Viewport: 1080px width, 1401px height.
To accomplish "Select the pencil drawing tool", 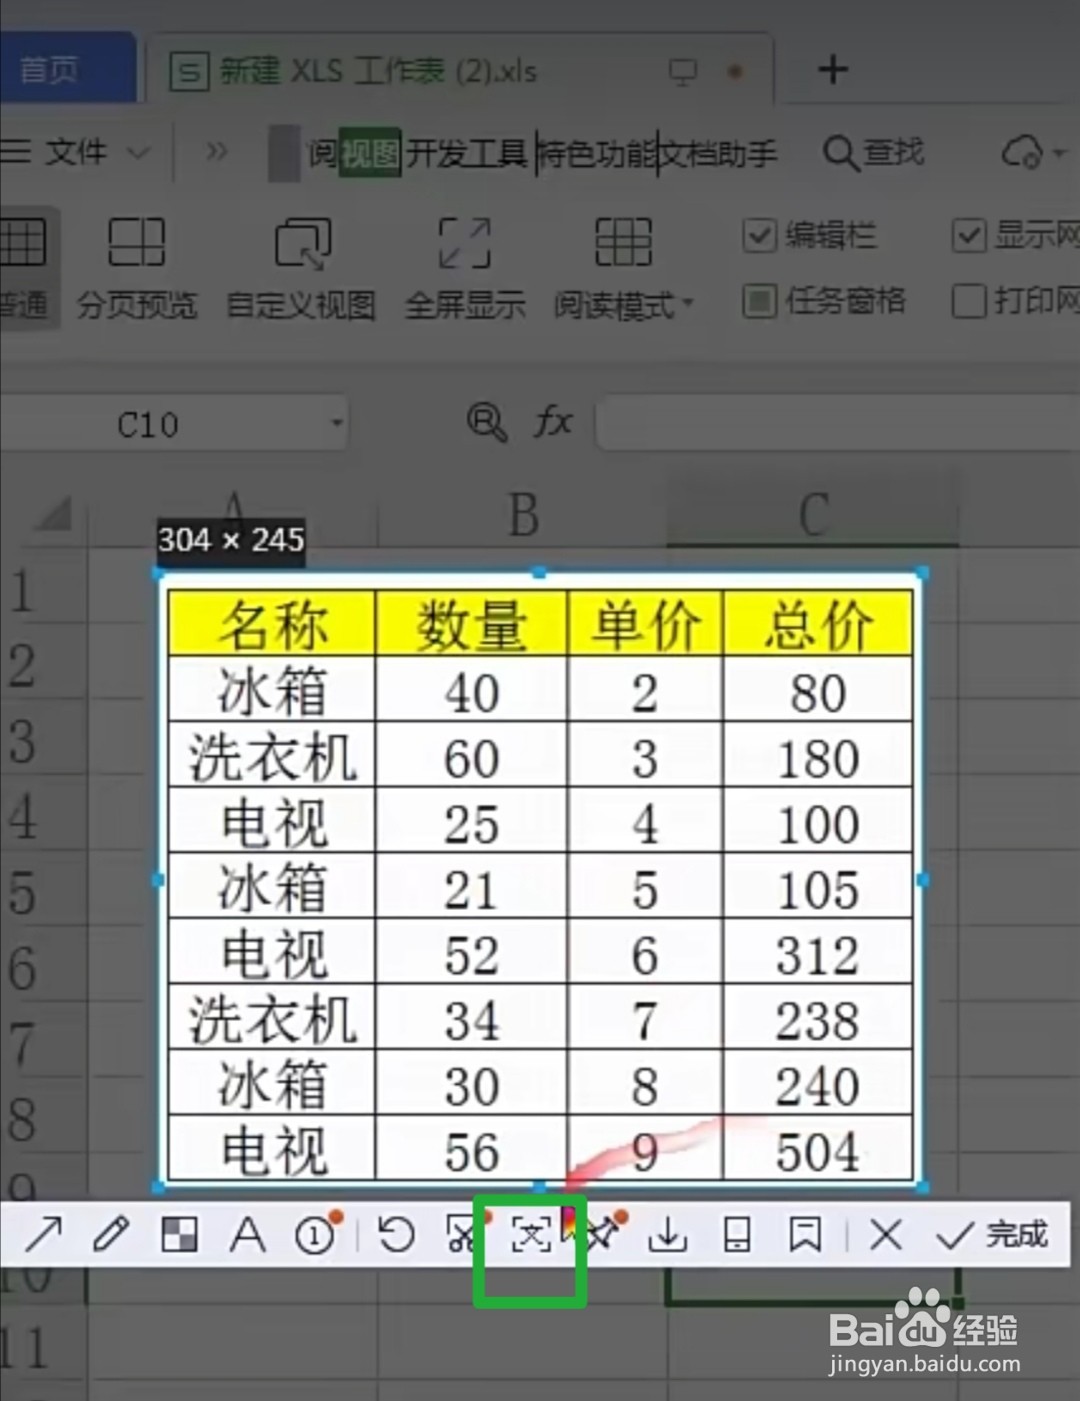I will (113, 1235).
